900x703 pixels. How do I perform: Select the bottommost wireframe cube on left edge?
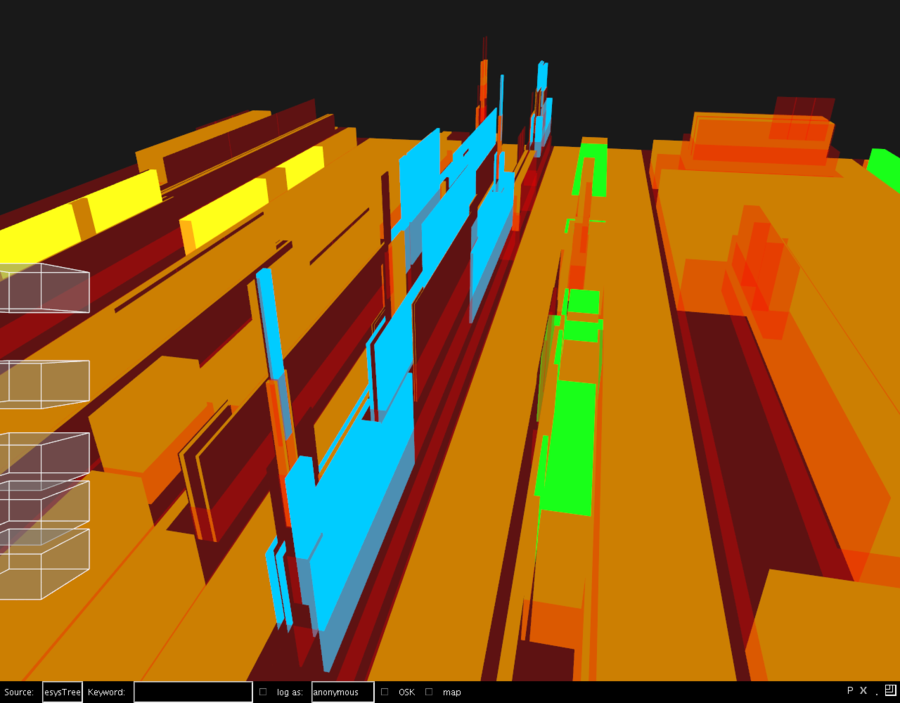[x=45, y=564]
